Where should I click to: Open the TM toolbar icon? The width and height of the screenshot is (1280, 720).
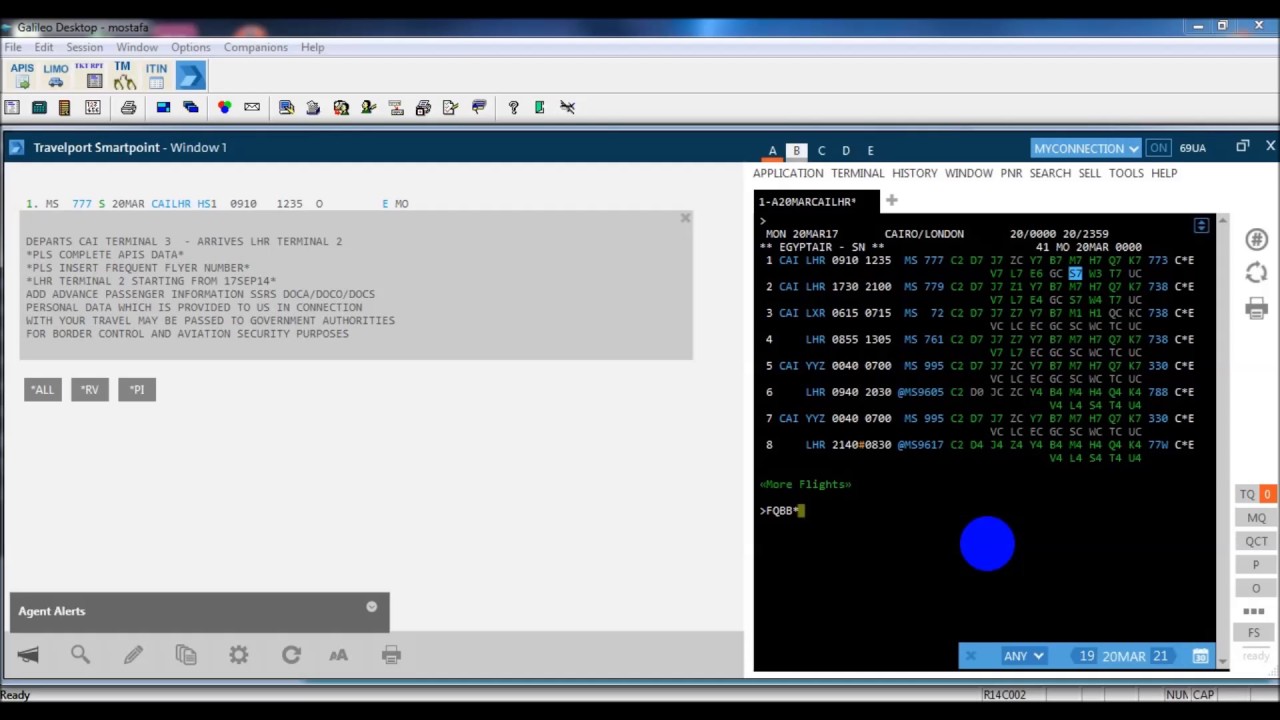click(123, 75)
